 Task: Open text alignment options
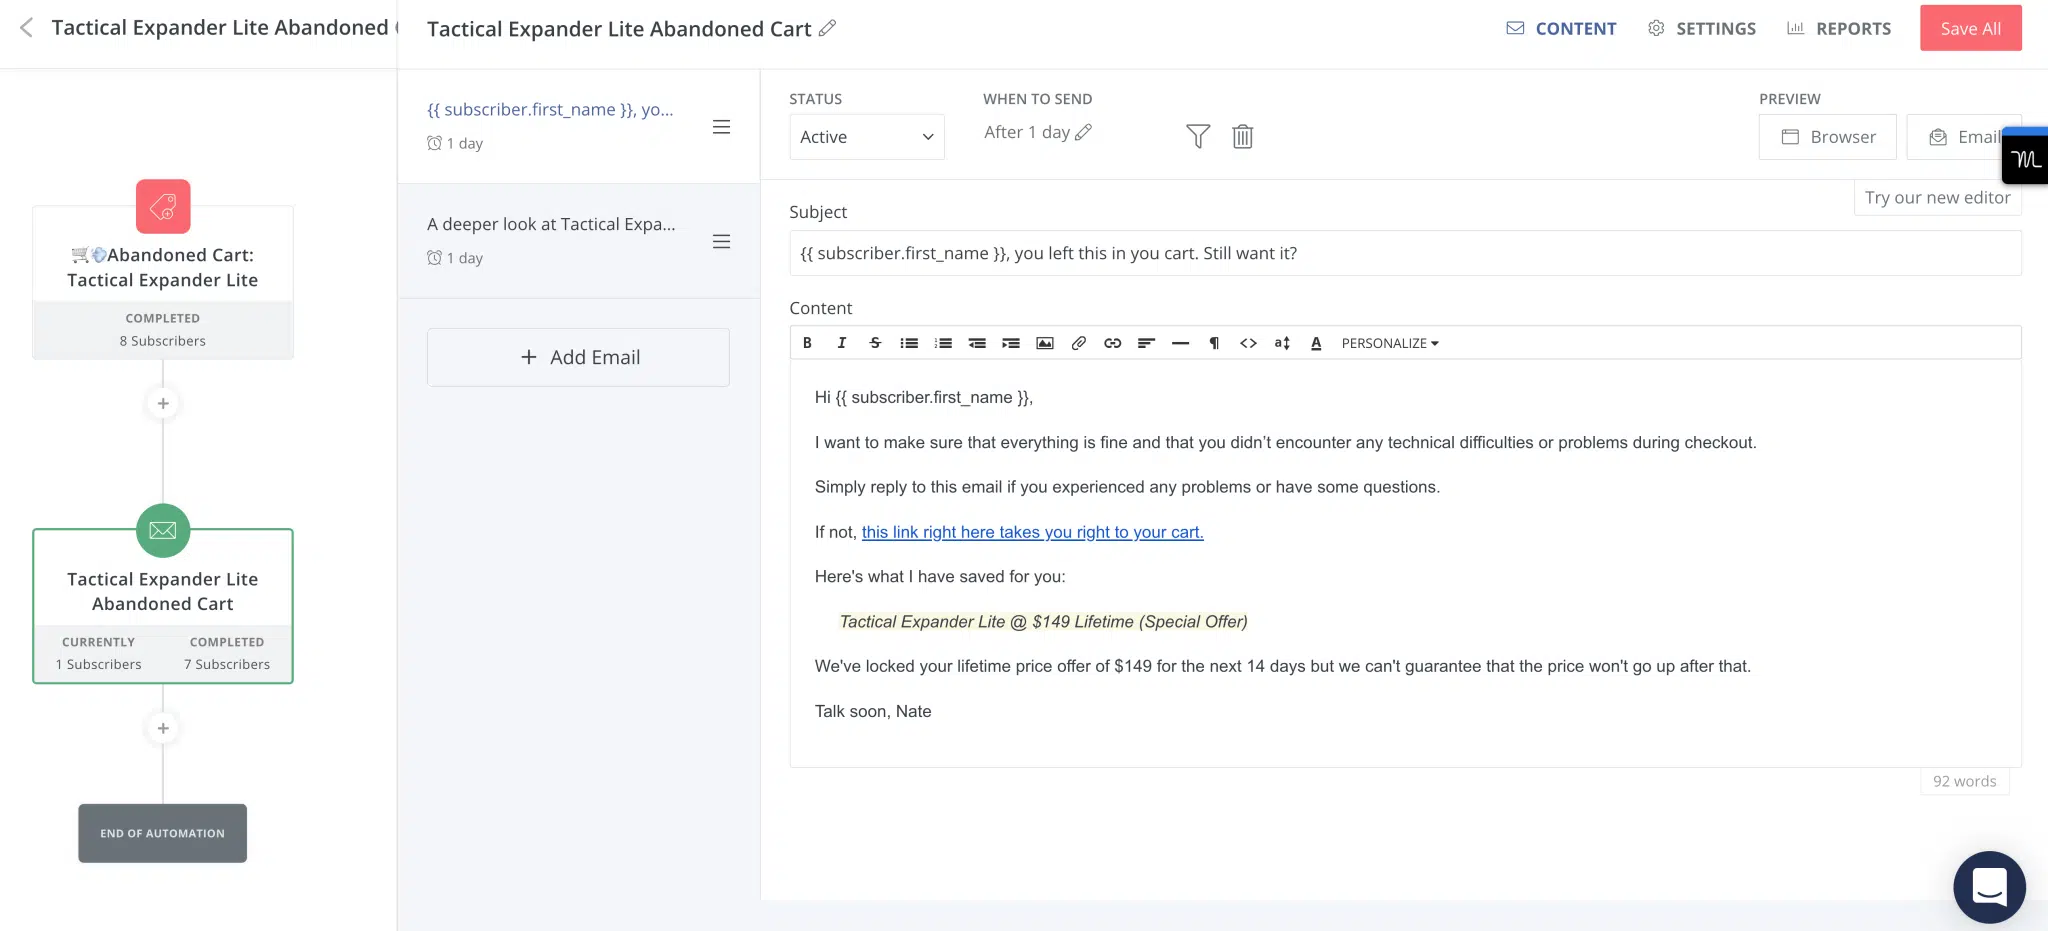(x=1146, y=343)
